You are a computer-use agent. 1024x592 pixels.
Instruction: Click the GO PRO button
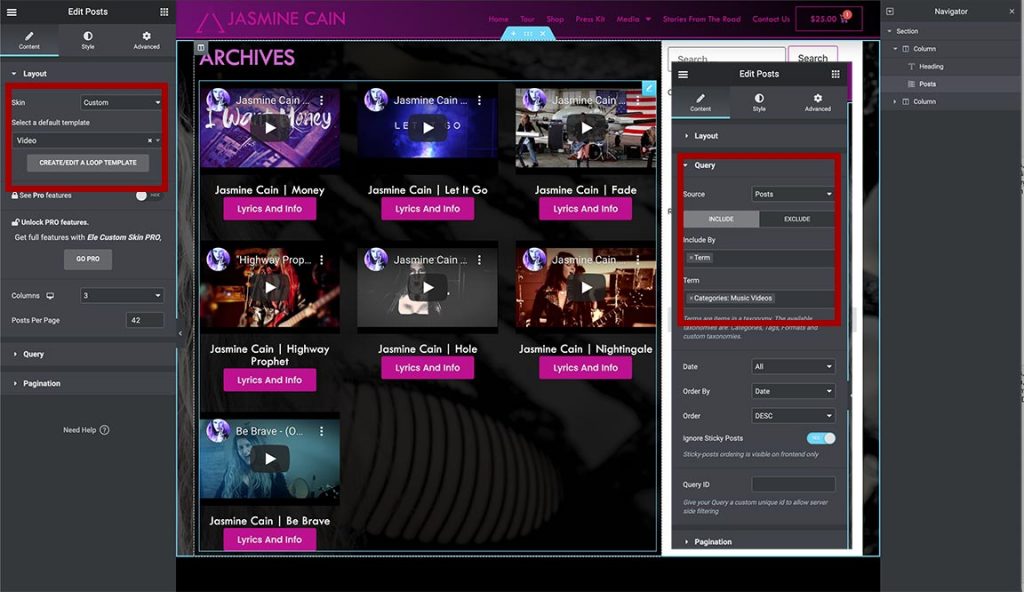88,259
